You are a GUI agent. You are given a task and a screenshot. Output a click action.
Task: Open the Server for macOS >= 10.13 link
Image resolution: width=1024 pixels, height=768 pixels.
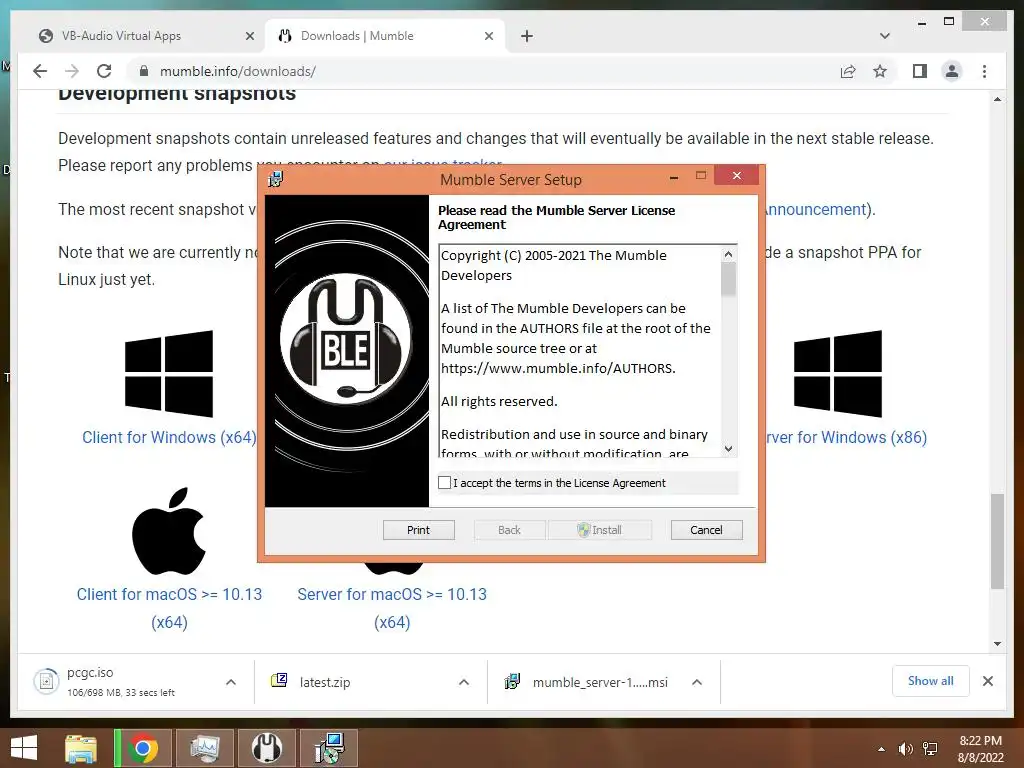click(392, 607)
